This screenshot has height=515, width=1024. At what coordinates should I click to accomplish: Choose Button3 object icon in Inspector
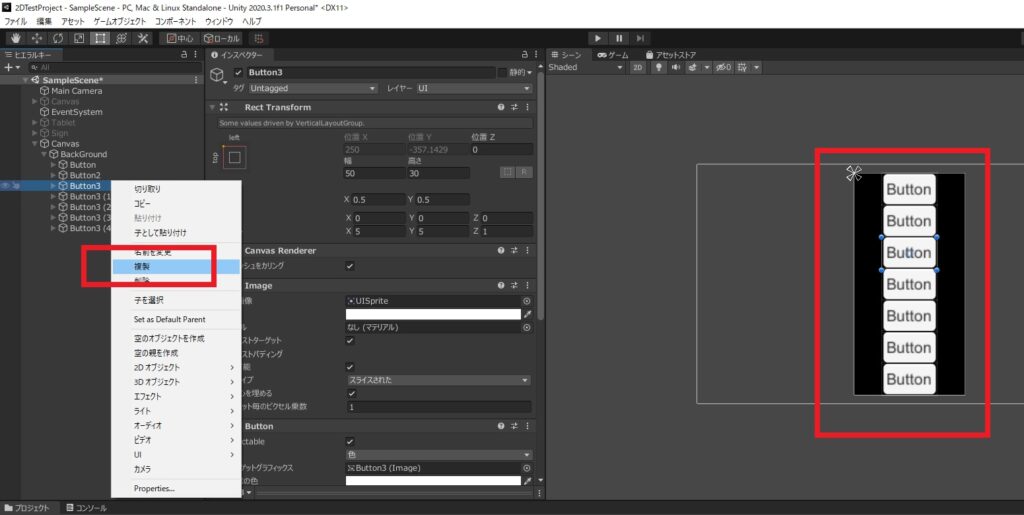point(217,76)
